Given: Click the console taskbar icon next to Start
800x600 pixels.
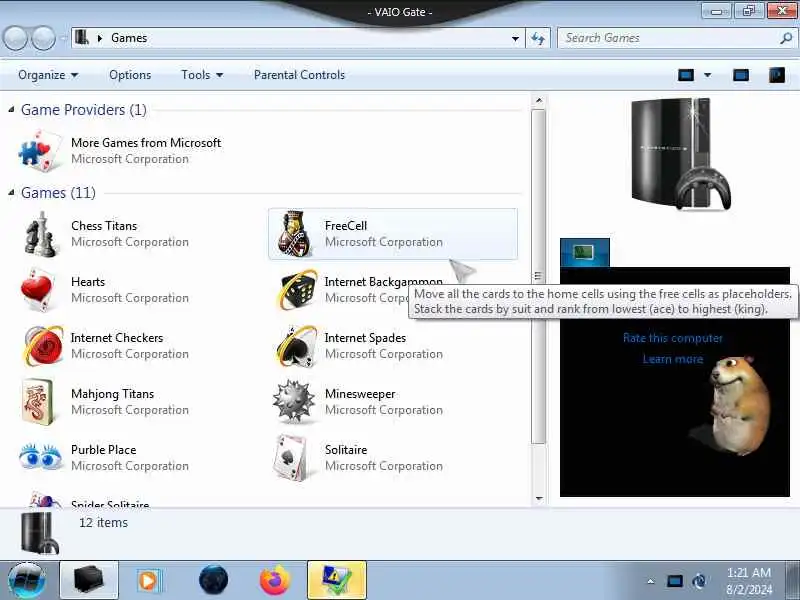Looking at the screenshot, I should pyautogui.click(x=89, y=580).
